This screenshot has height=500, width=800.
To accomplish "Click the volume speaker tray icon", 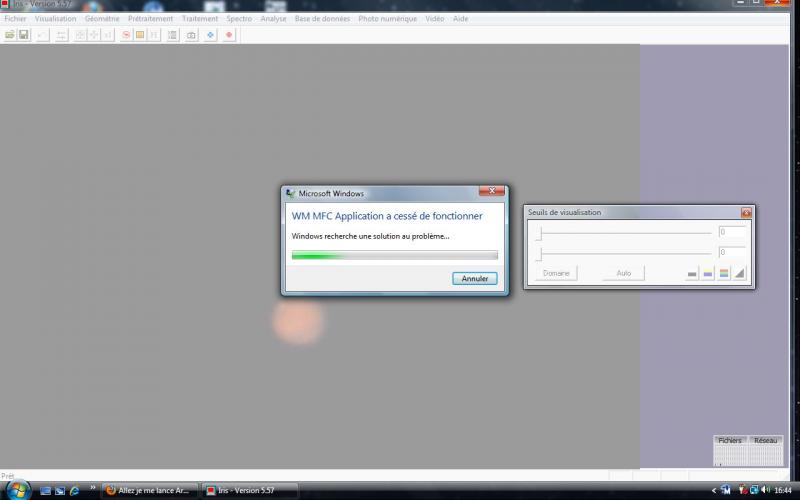I will coord(765,490).
